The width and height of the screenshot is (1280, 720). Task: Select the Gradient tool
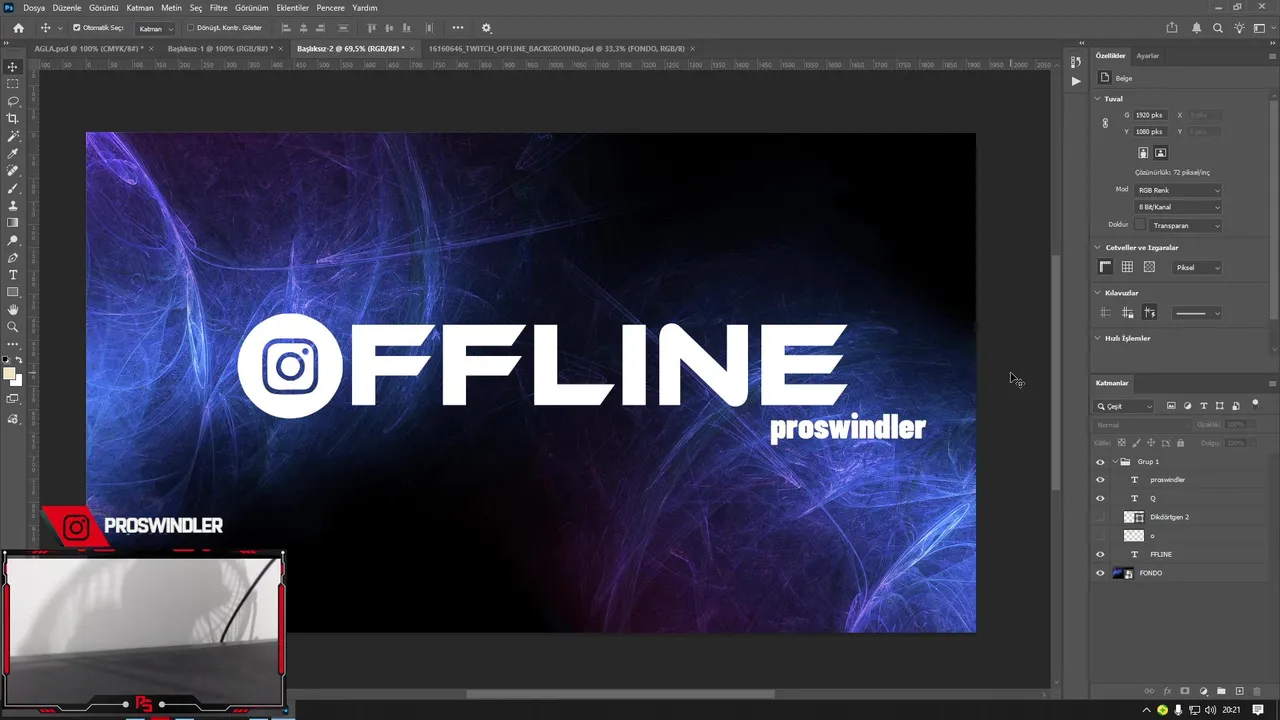tap(13, 223)
